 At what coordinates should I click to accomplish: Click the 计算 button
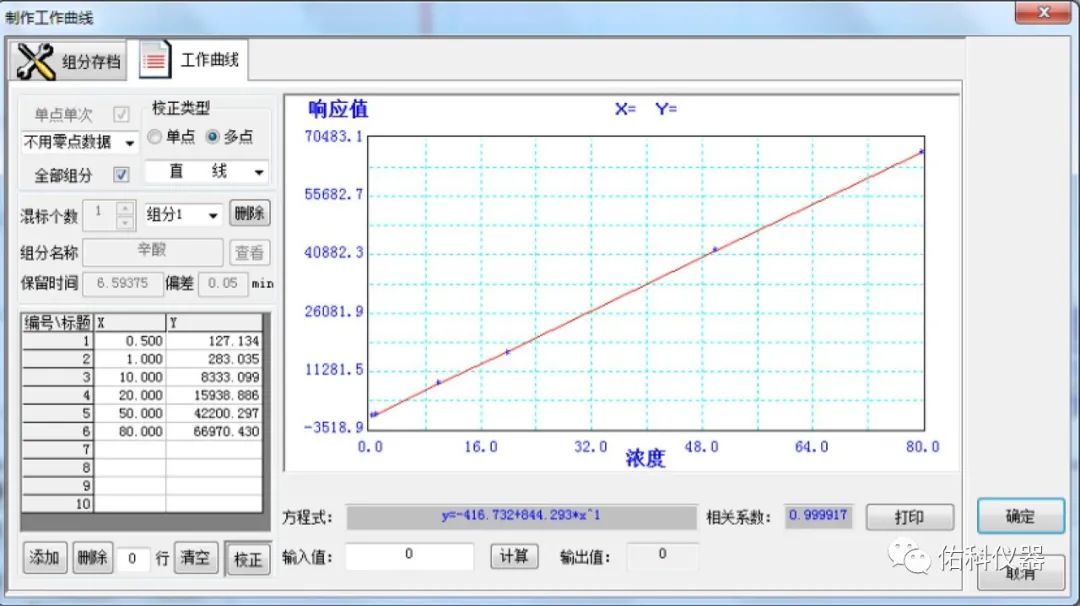click(x=514, y=556)
